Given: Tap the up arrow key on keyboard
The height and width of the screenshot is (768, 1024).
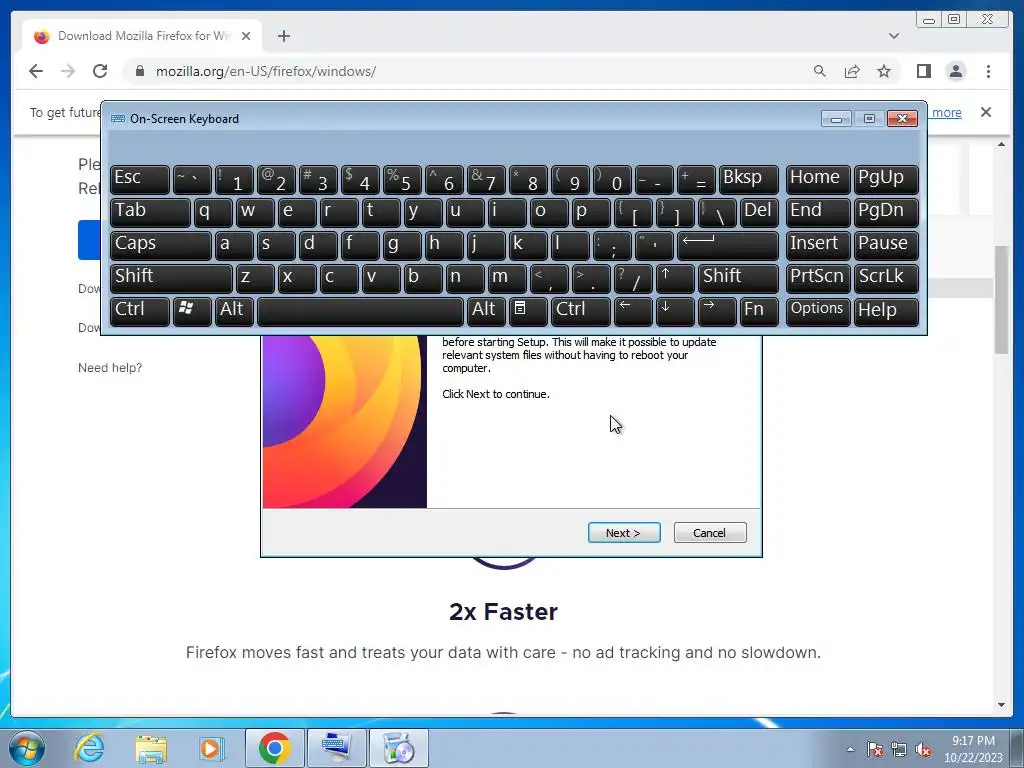Looking at the screenshot, I should 675,278.
